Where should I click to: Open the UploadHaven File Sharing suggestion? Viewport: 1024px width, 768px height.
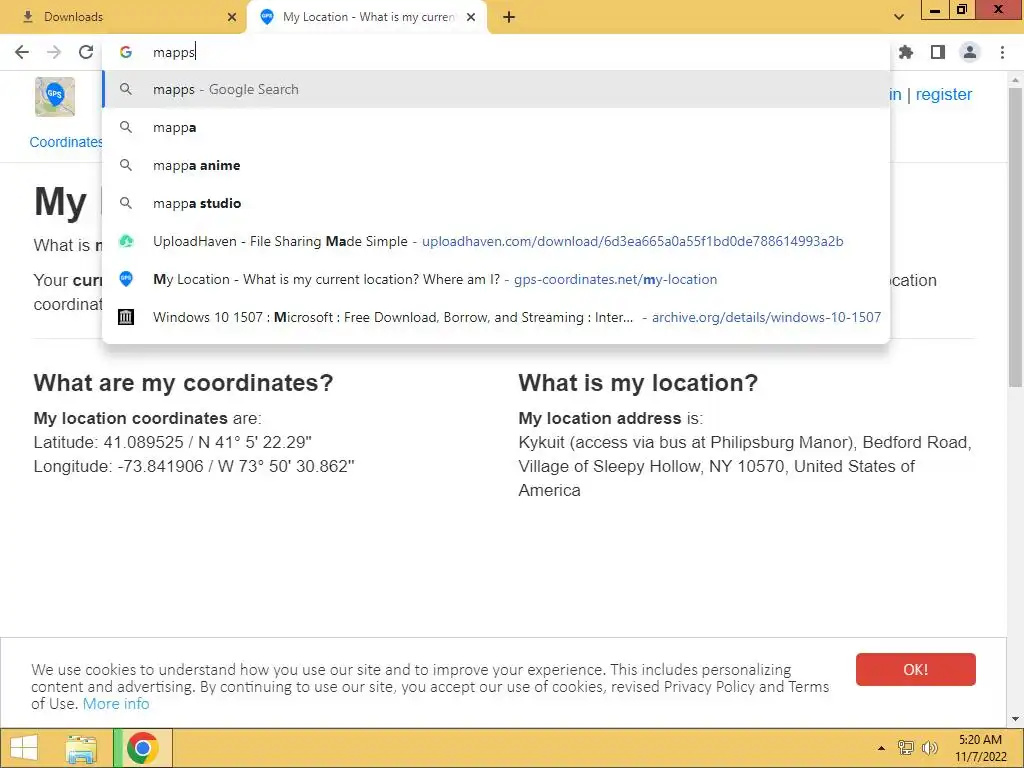coord(496,241)
